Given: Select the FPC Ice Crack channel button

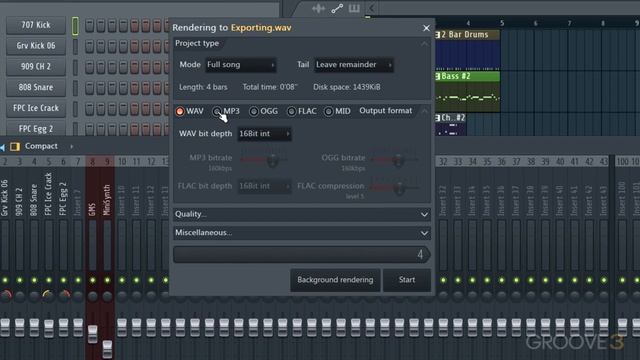Looking at the screenshot, I should click(36, 108).
